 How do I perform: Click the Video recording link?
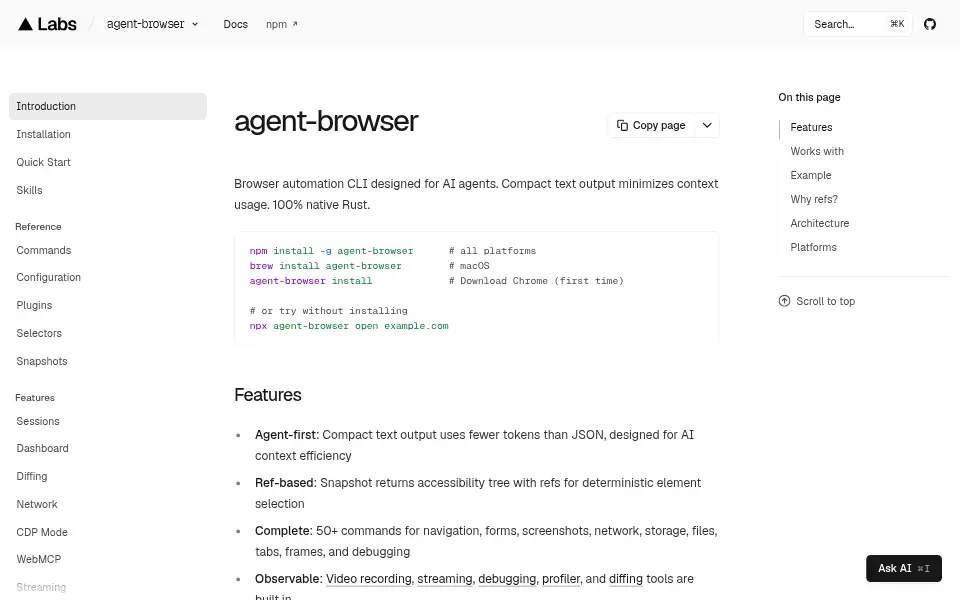click(369, 579)
